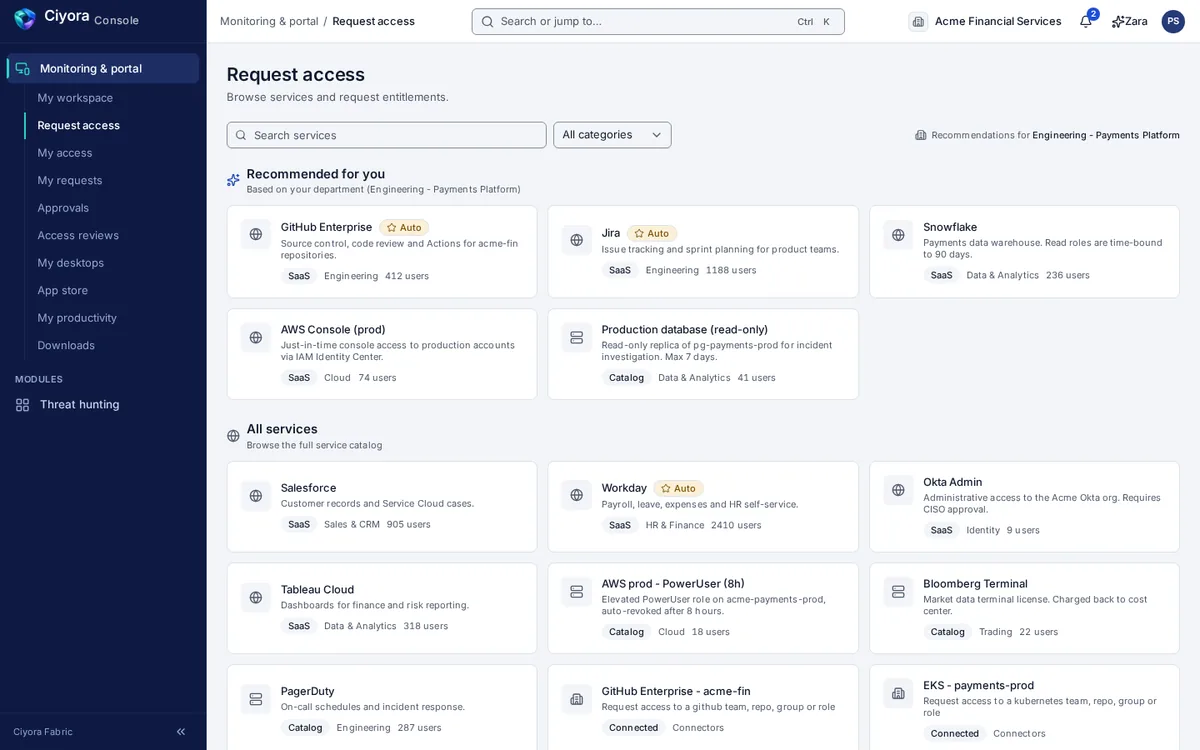Open Access reviews
The width and height of the screenshot is (1200, 750).
[x=78, y=235]
